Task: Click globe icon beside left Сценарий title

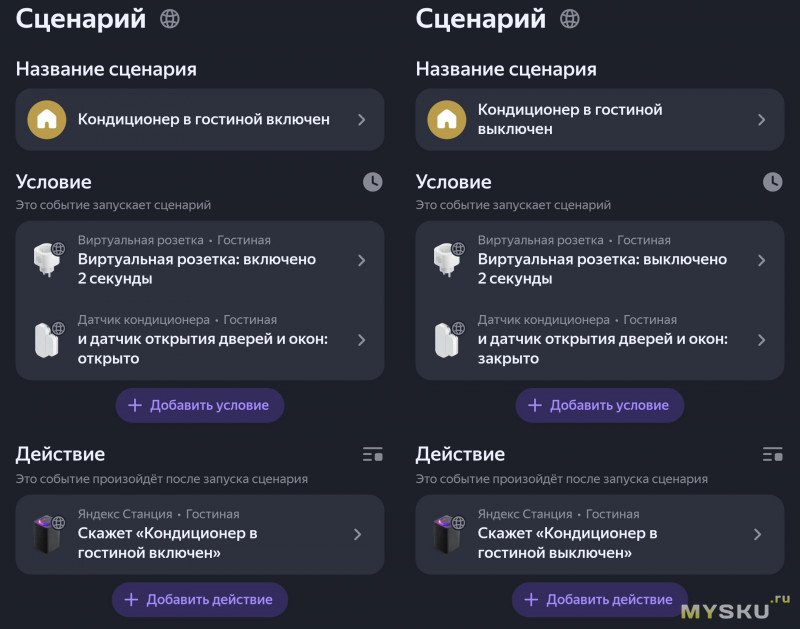Action: pos(170,19)
